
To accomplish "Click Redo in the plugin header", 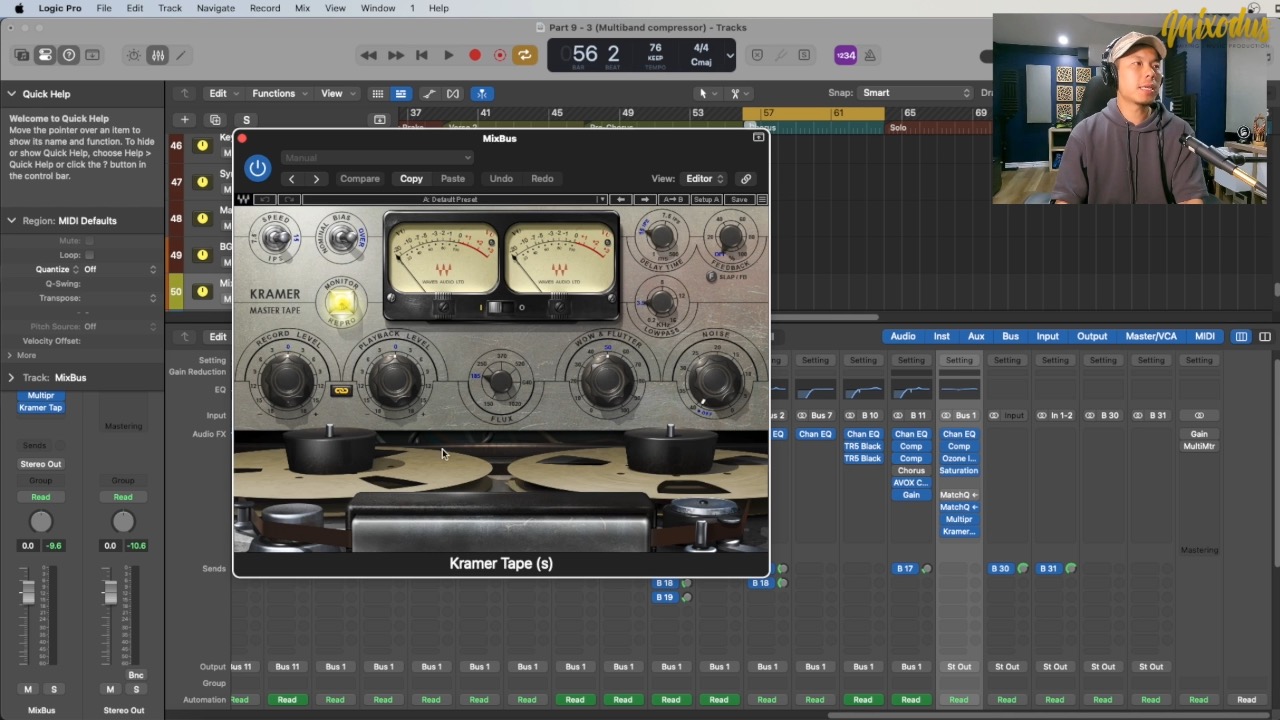I will tap(542, 179).
